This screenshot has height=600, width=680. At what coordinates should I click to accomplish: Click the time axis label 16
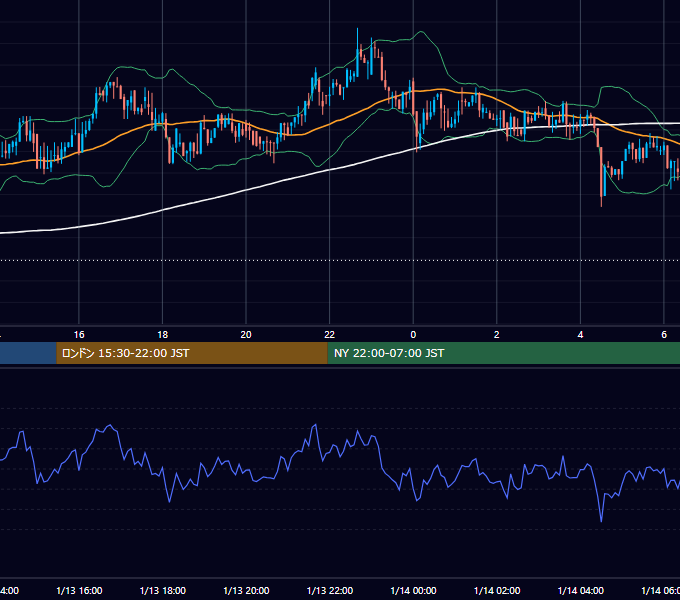(79, 335)
